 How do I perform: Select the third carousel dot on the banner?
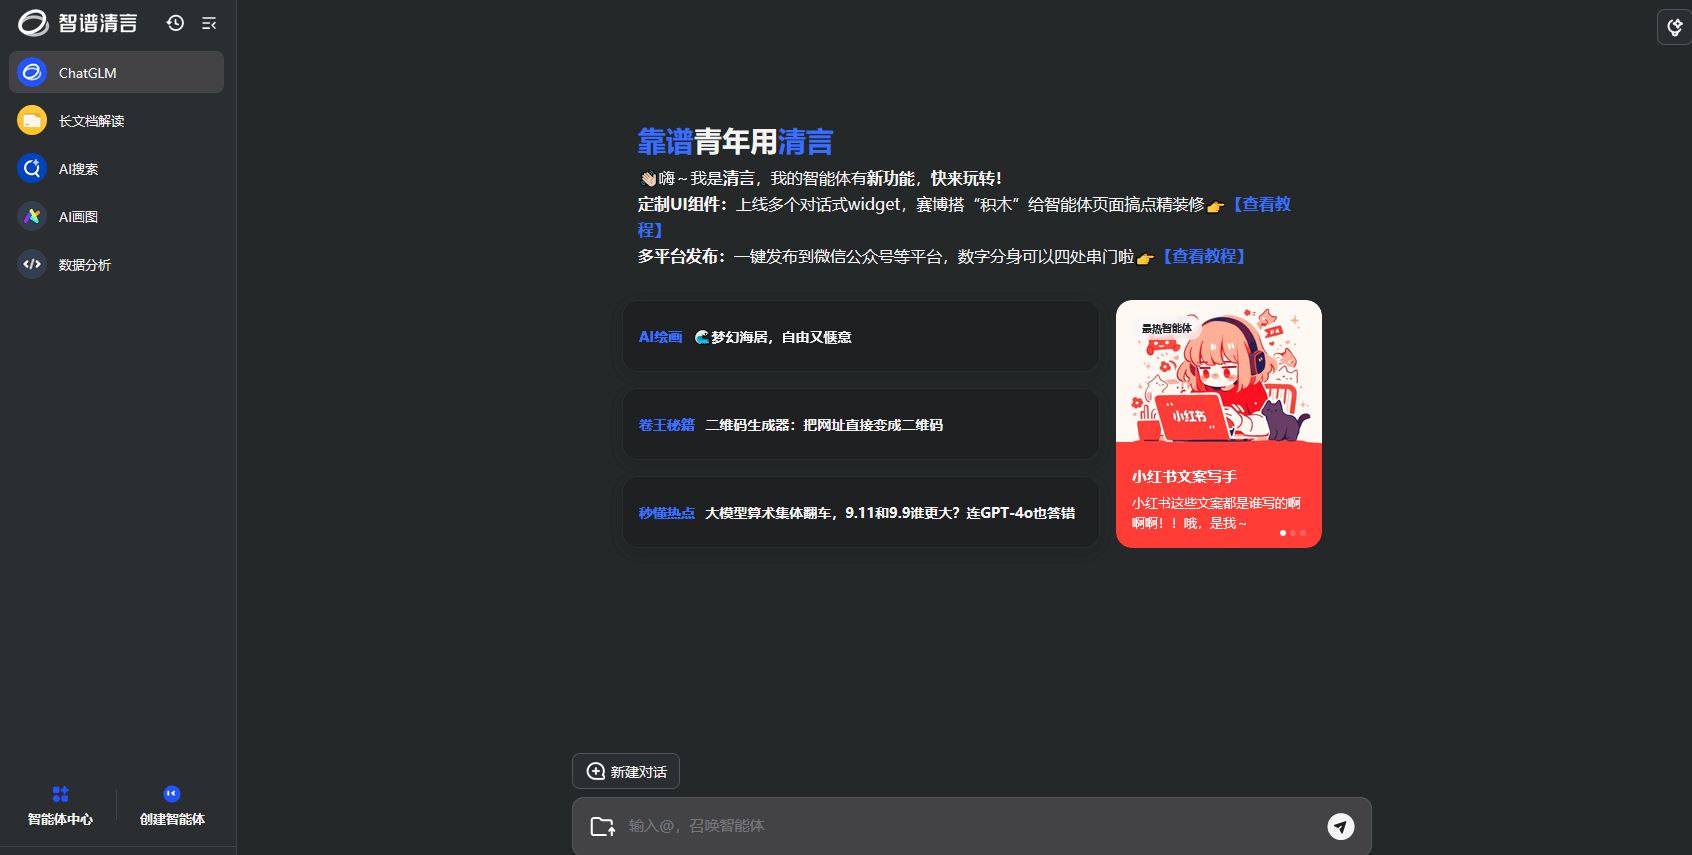pyautogui.click(x=1303, y=533)
